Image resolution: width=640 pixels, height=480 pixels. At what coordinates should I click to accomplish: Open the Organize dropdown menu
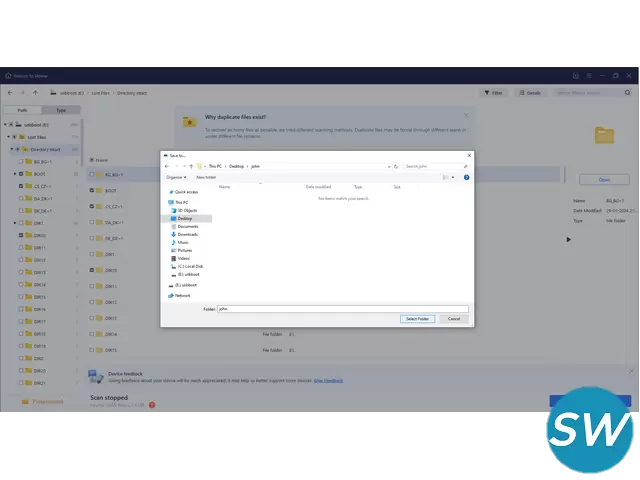(x=177, y=177)
